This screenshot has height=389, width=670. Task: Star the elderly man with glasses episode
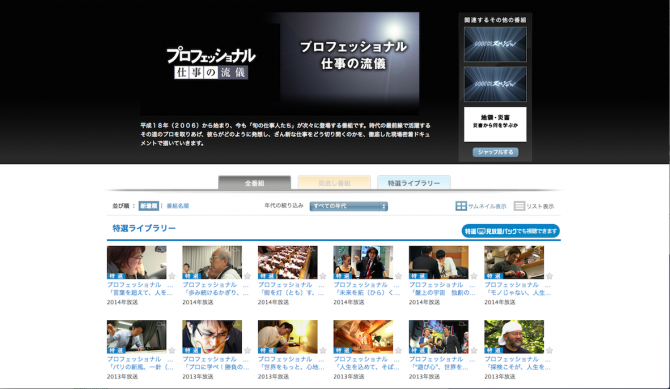tap(247, 276)
